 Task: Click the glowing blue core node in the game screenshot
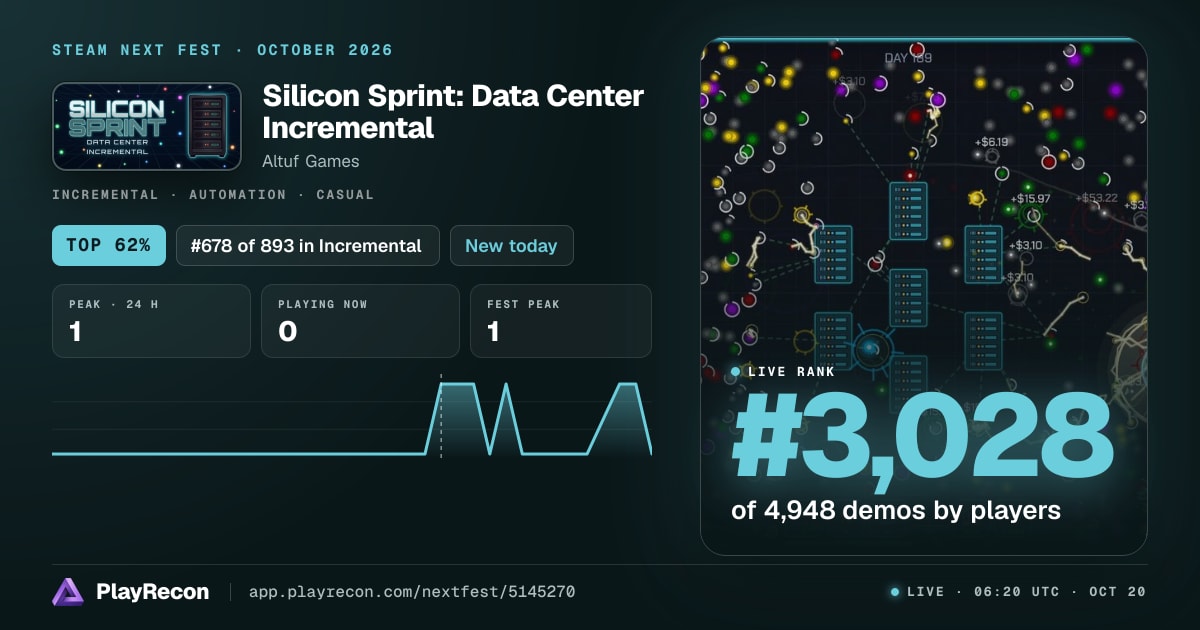pos(871,348)
